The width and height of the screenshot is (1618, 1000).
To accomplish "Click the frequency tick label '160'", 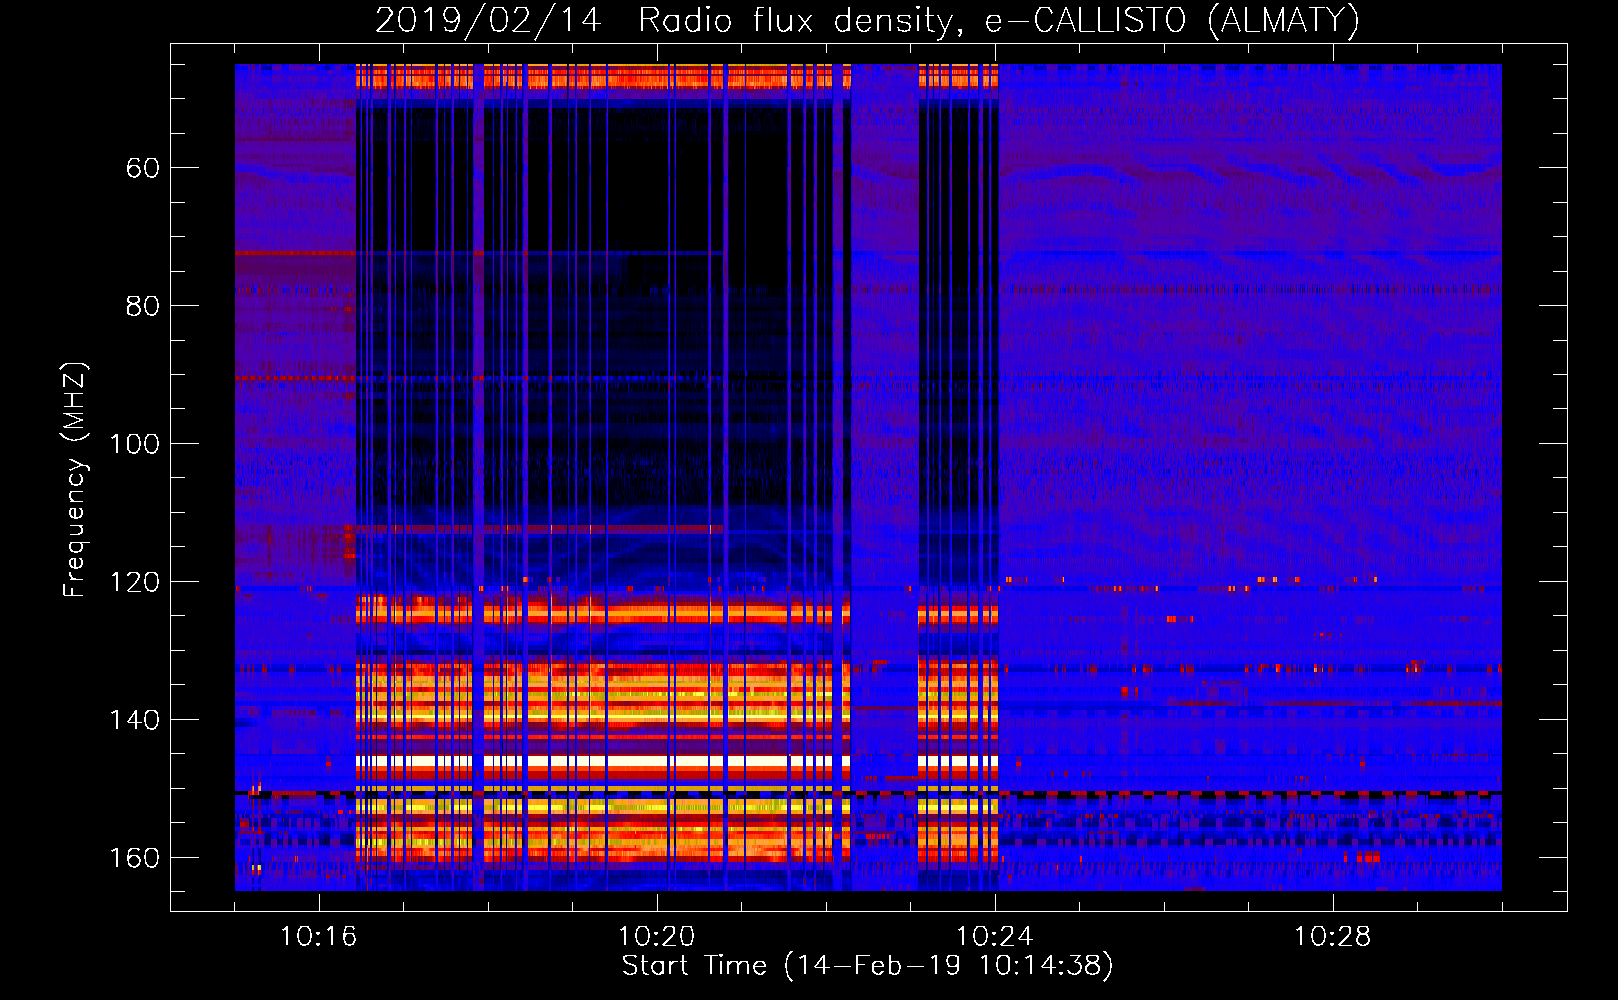I will (134, 858).
